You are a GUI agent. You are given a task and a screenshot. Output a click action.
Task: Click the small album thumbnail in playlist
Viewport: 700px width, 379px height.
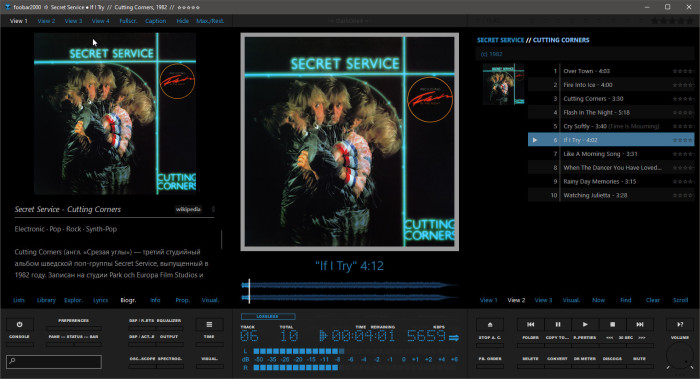504,84
